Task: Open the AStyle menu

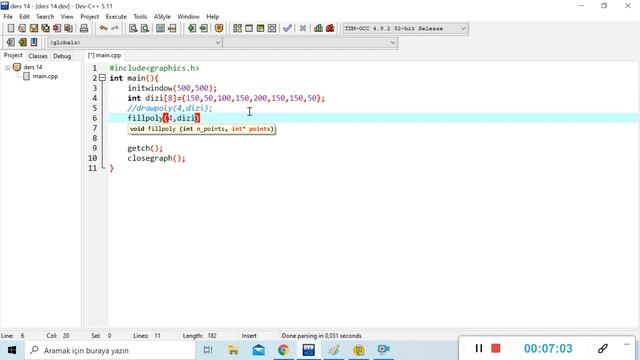Action: [x=162, y=17]
